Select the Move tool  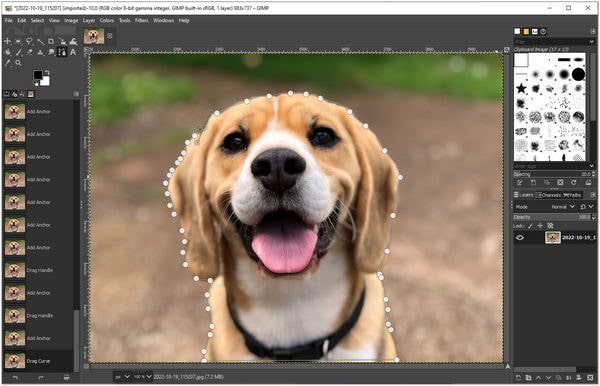8,41
